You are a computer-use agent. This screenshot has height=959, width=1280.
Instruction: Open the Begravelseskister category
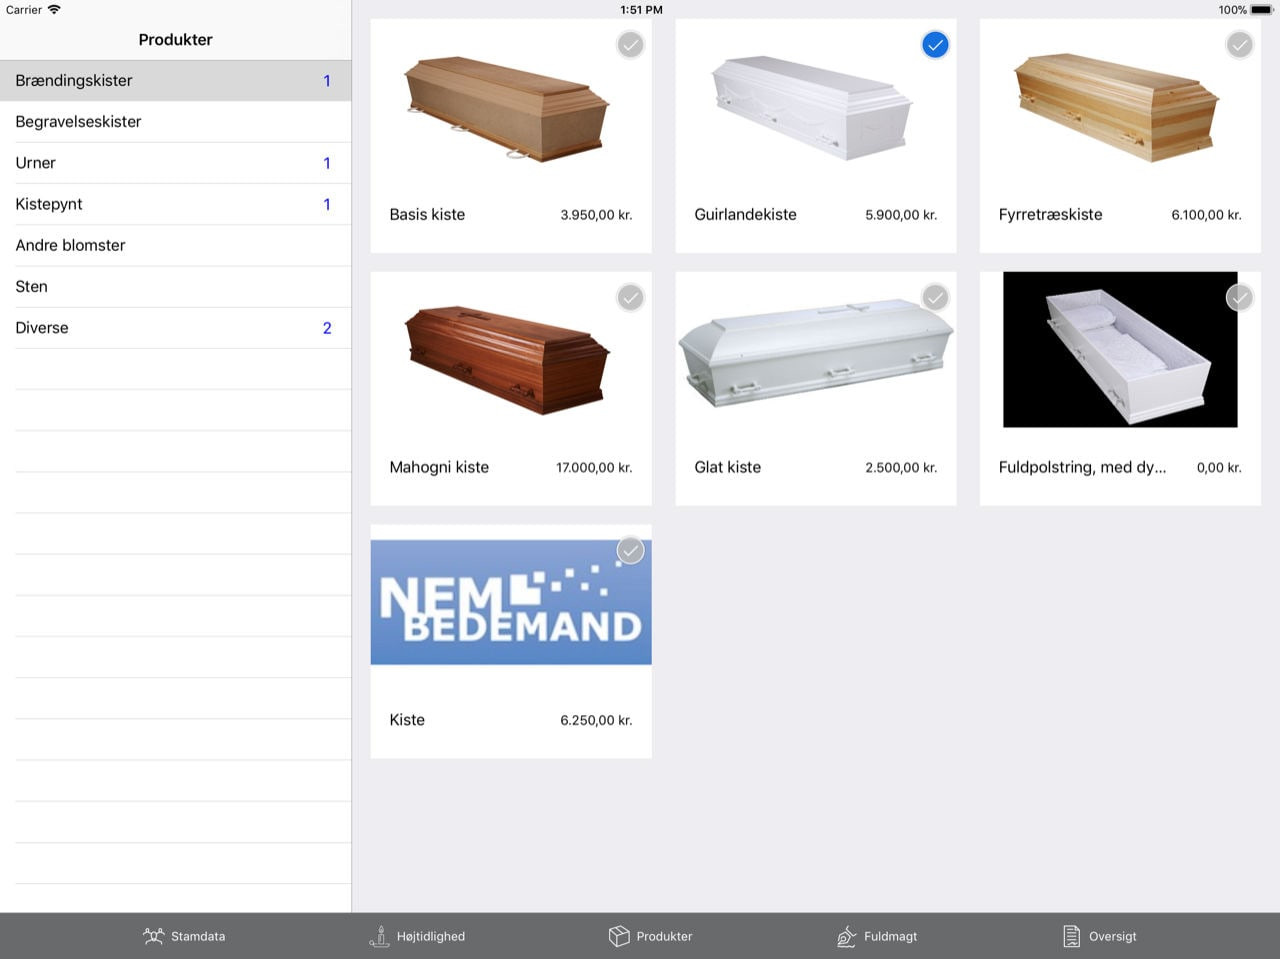coord(176,122)
